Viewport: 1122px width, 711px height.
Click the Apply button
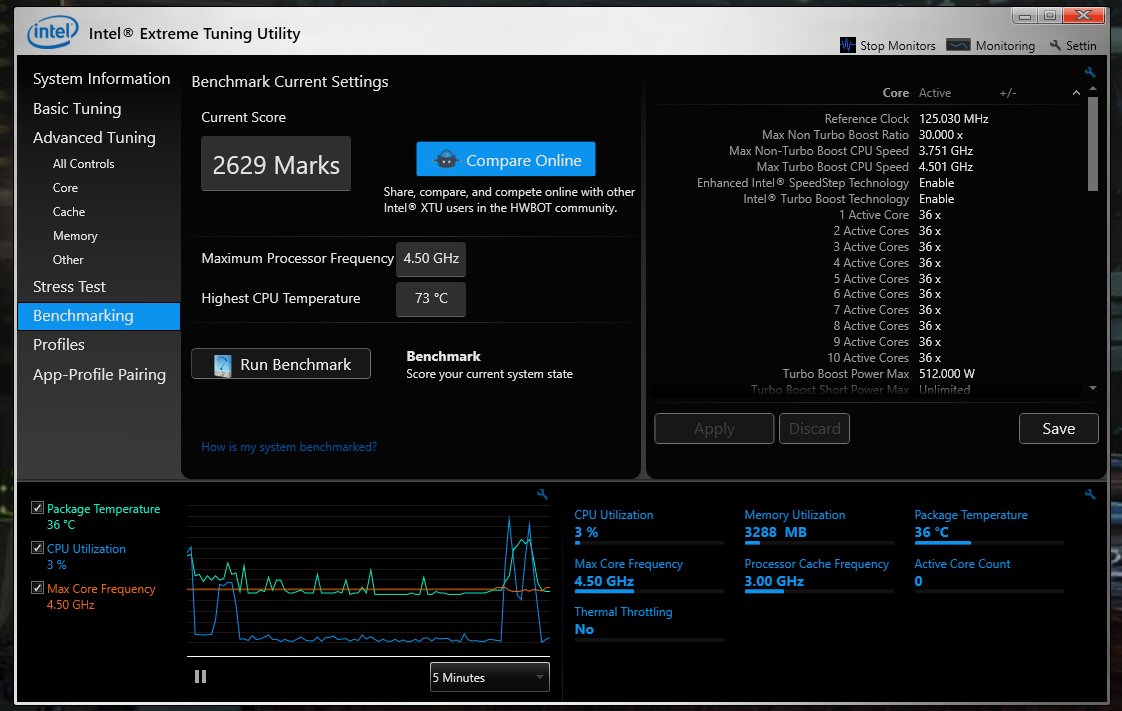714,428
